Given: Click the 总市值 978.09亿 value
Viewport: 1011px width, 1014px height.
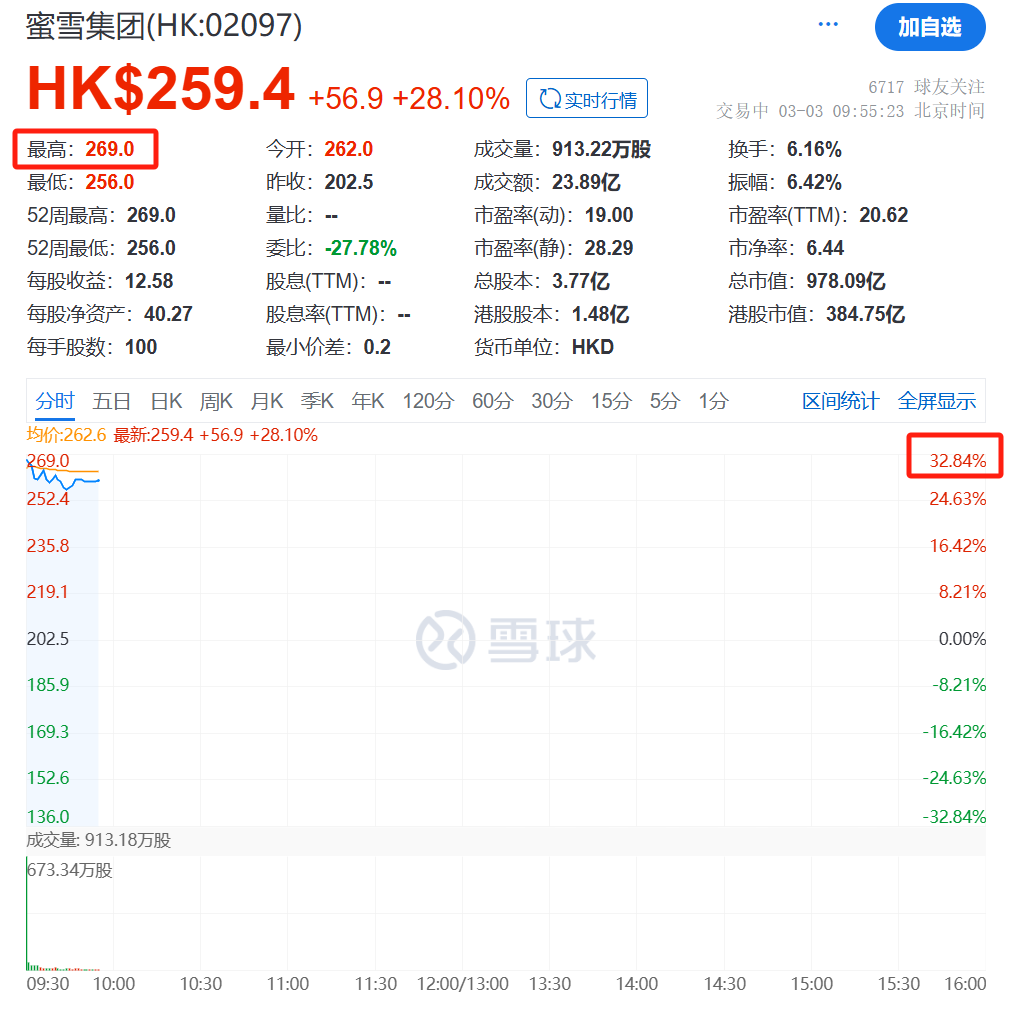Looking at the screenshot, I should tap(845, 281).
